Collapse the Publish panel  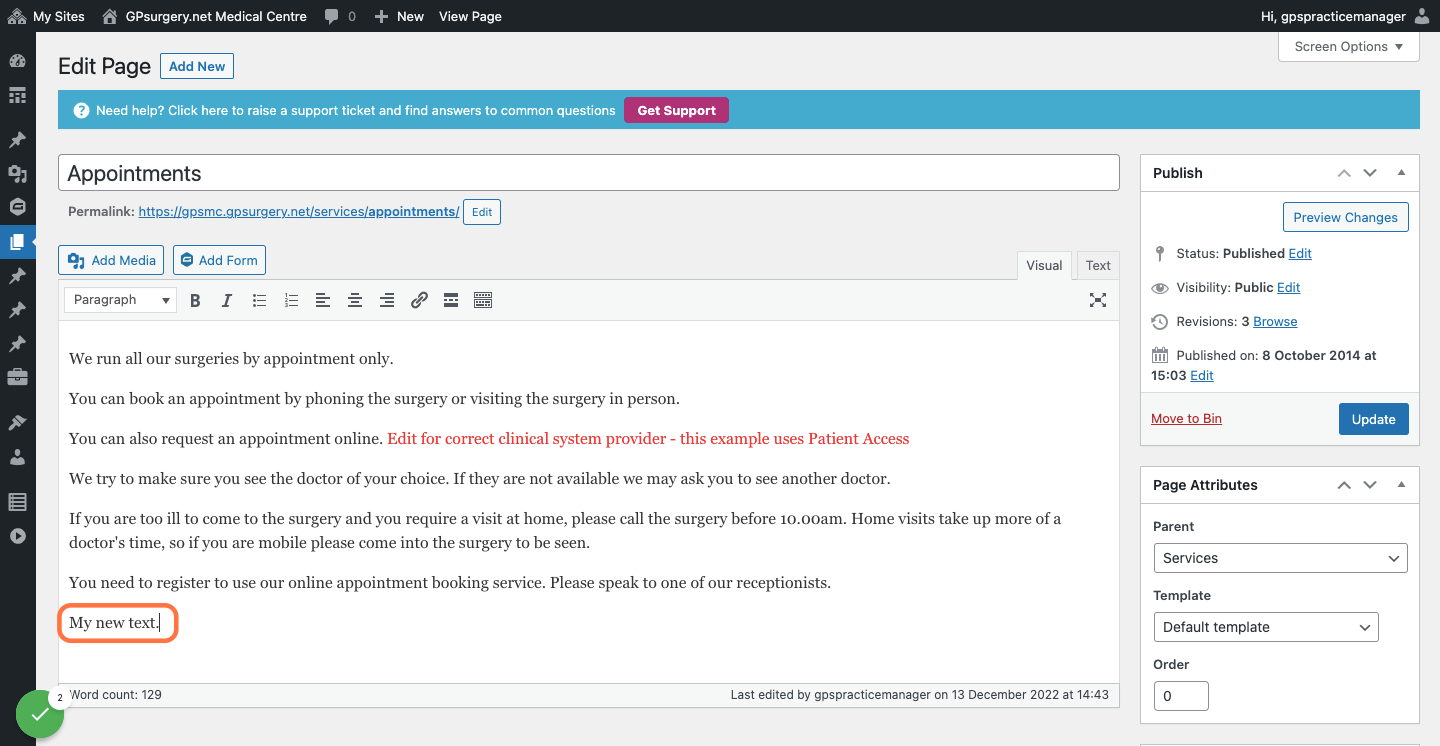coord(1400,172)
